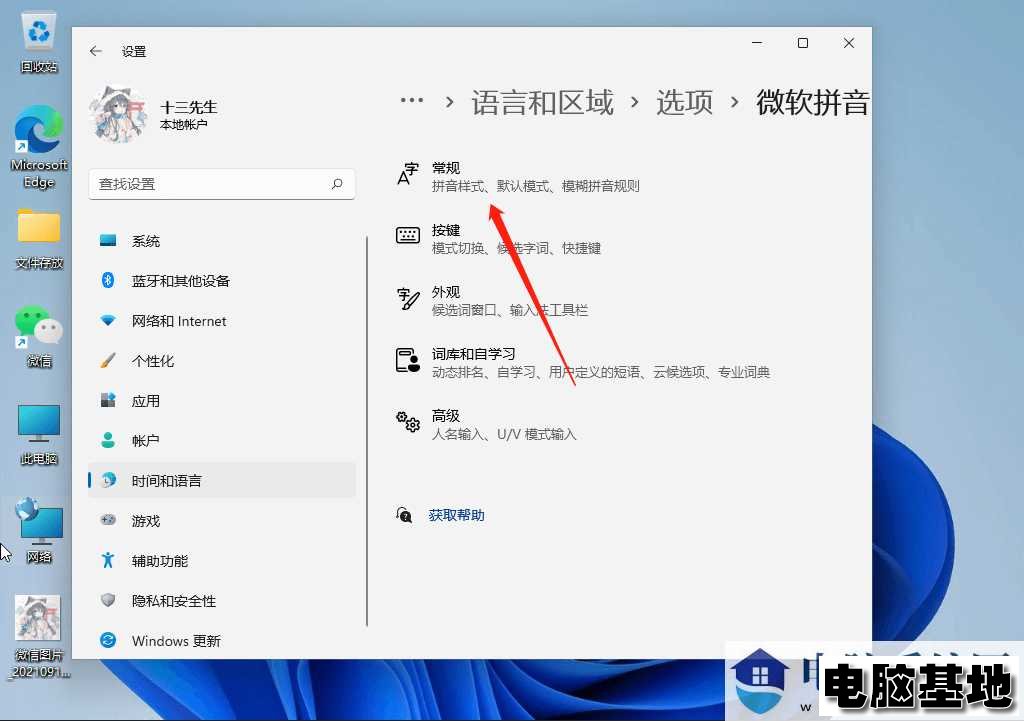Click the 应用 apps icon in sidebar

point(108,400)
